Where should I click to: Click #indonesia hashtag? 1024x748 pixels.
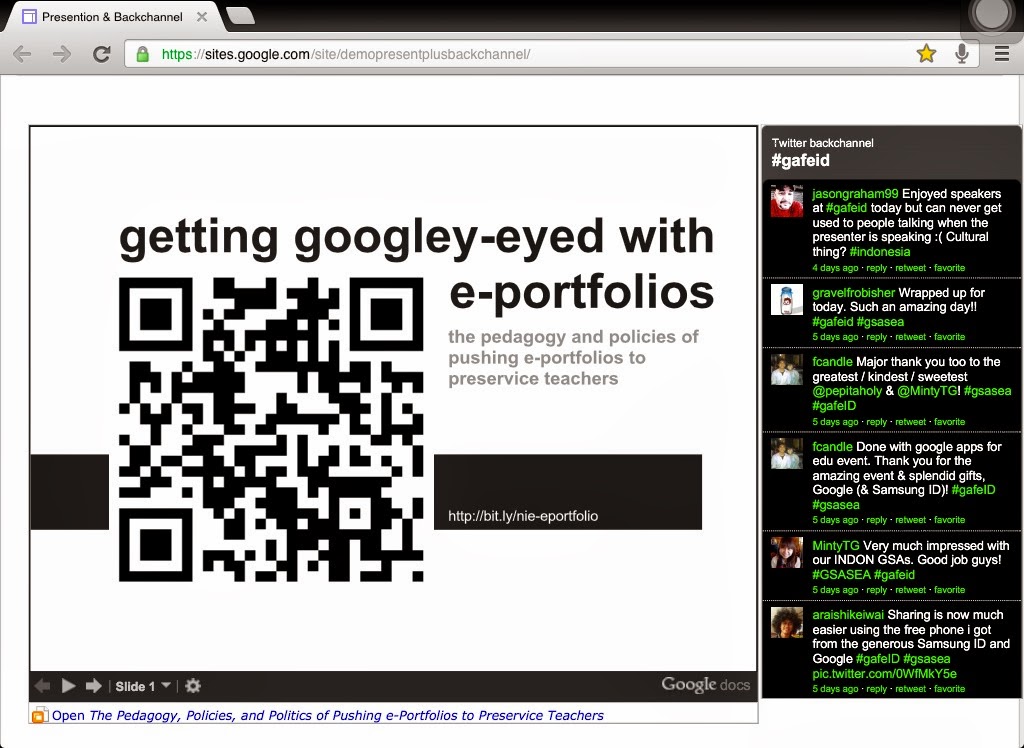tap(879, 252)
